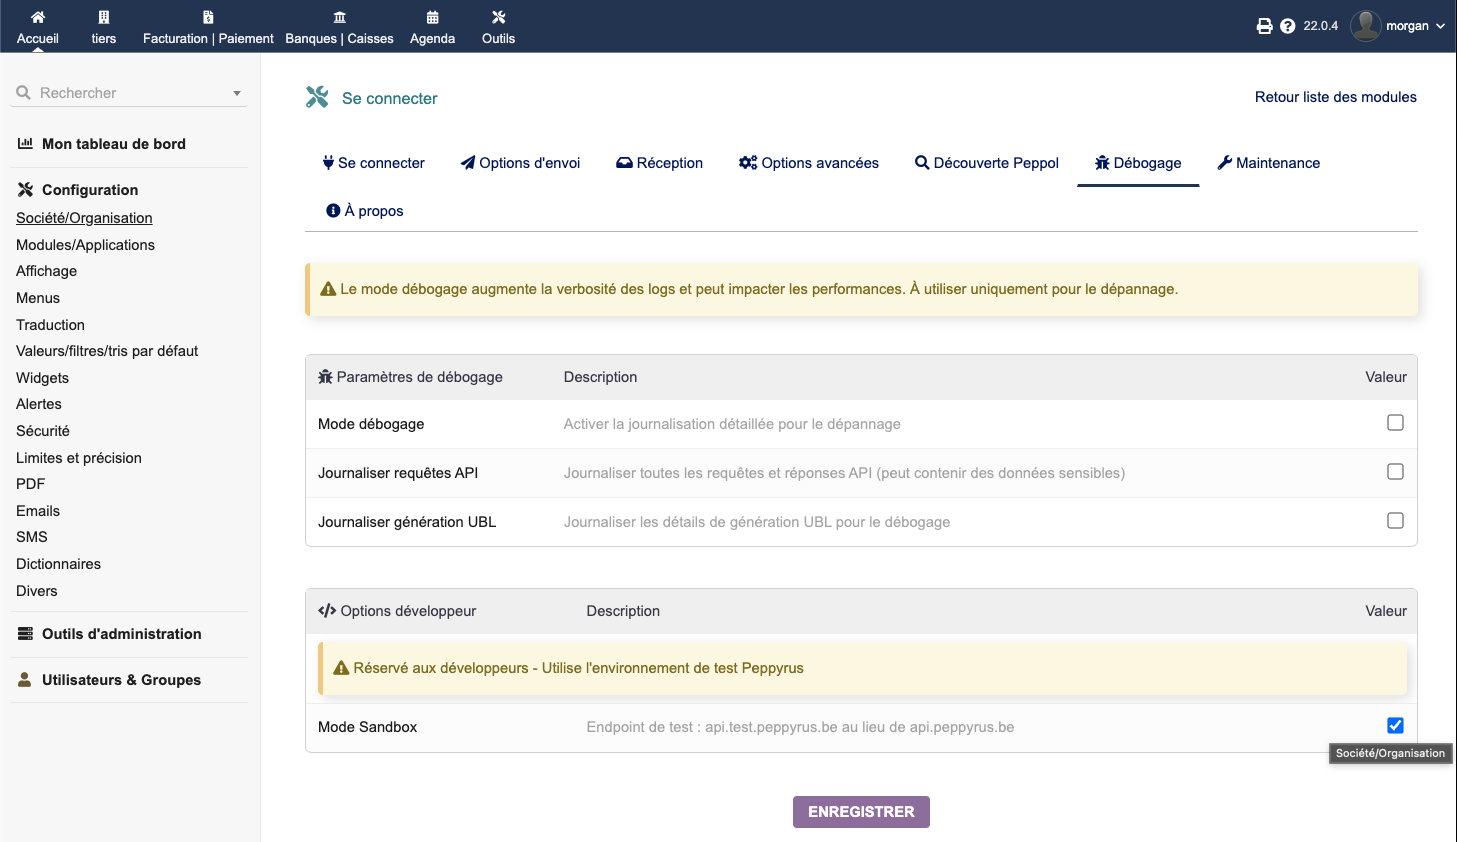Screen dimensions: 1457x842
Task: Click the printer icon in top bar
Action: (x=1264, y=26)
